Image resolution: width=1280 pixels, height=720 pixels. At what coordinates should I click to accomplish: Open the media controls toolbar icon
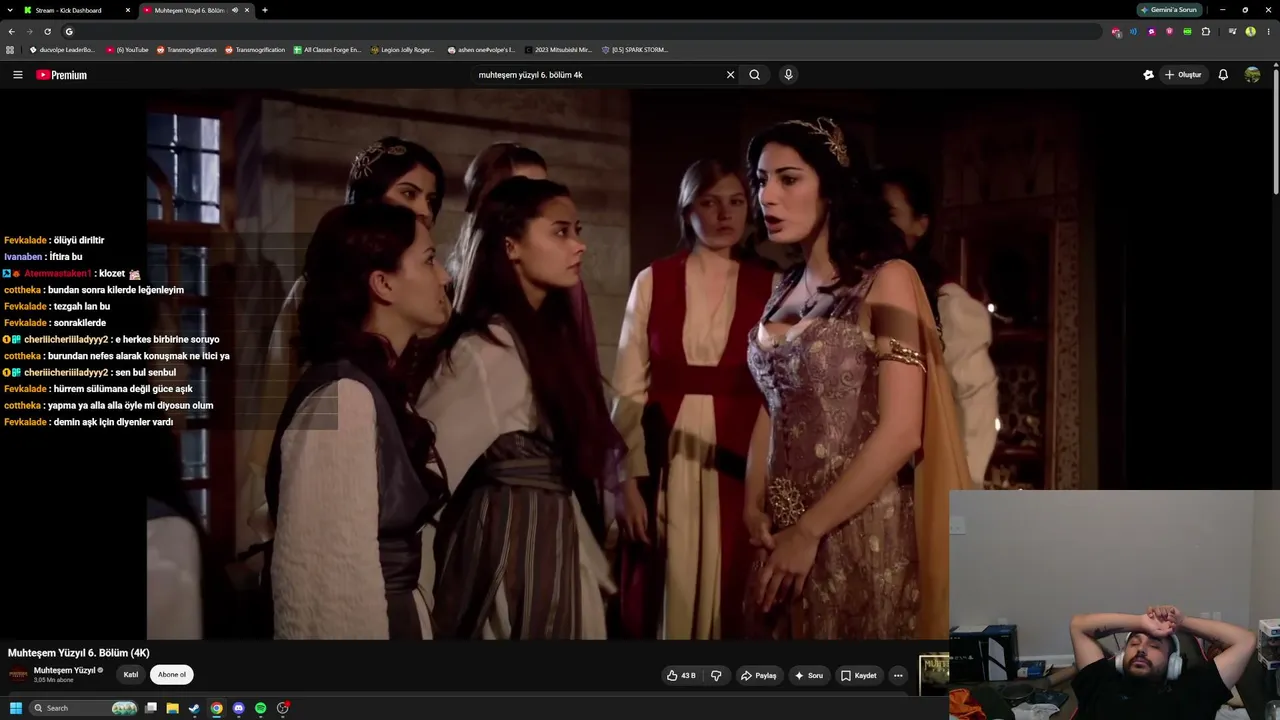[1232, 31]
